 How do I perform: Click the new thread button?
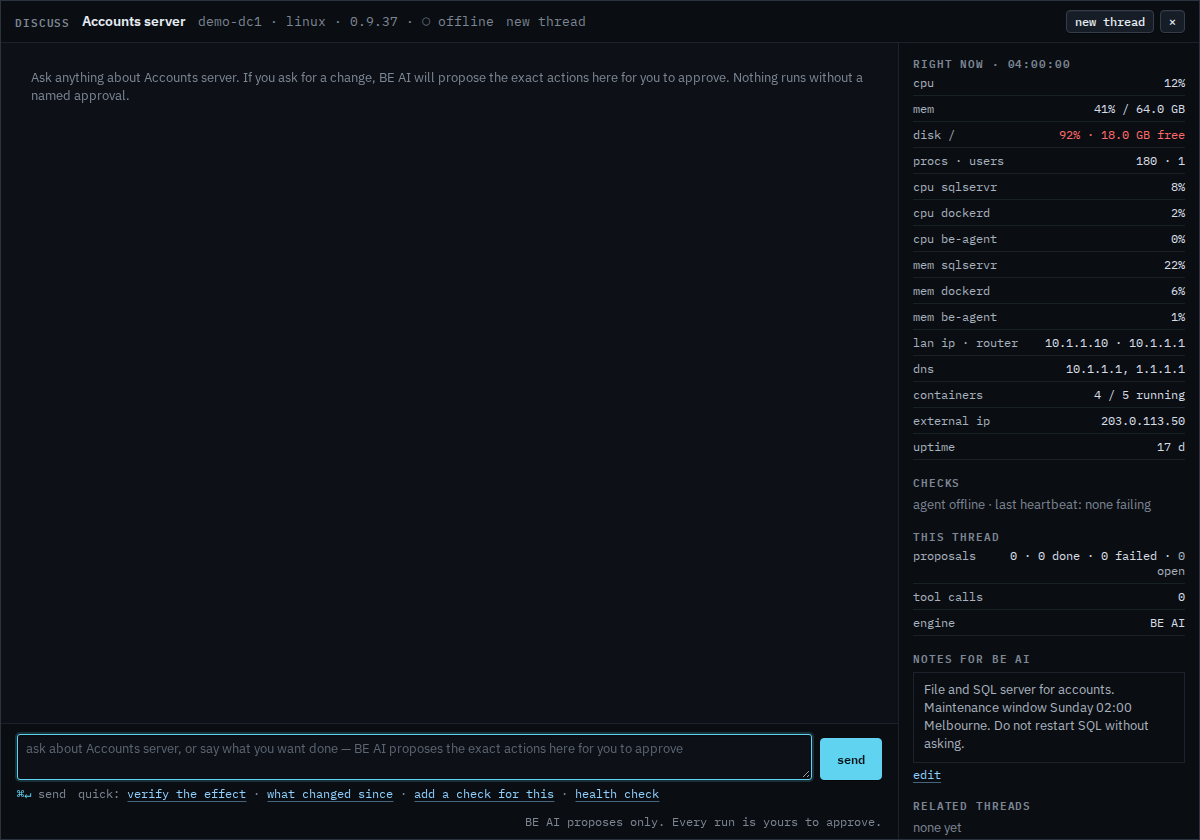[1110, 22]
